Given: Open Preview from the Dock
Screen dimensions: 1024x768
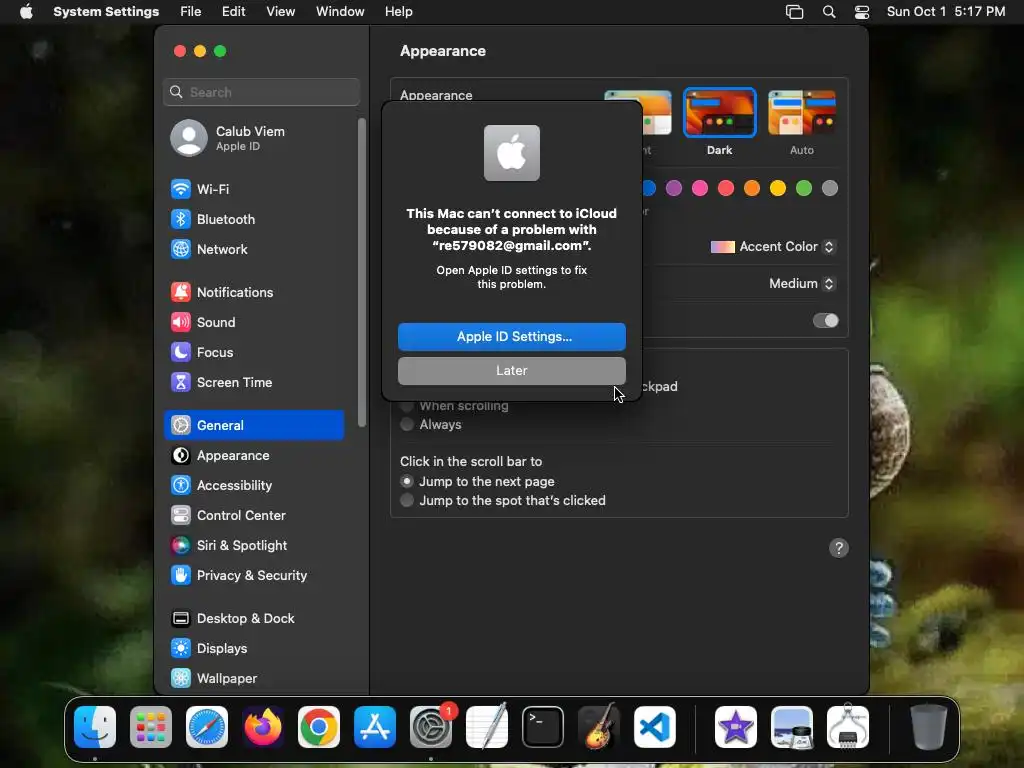Looking at the screenshot, I should click(x=792, y=727).
